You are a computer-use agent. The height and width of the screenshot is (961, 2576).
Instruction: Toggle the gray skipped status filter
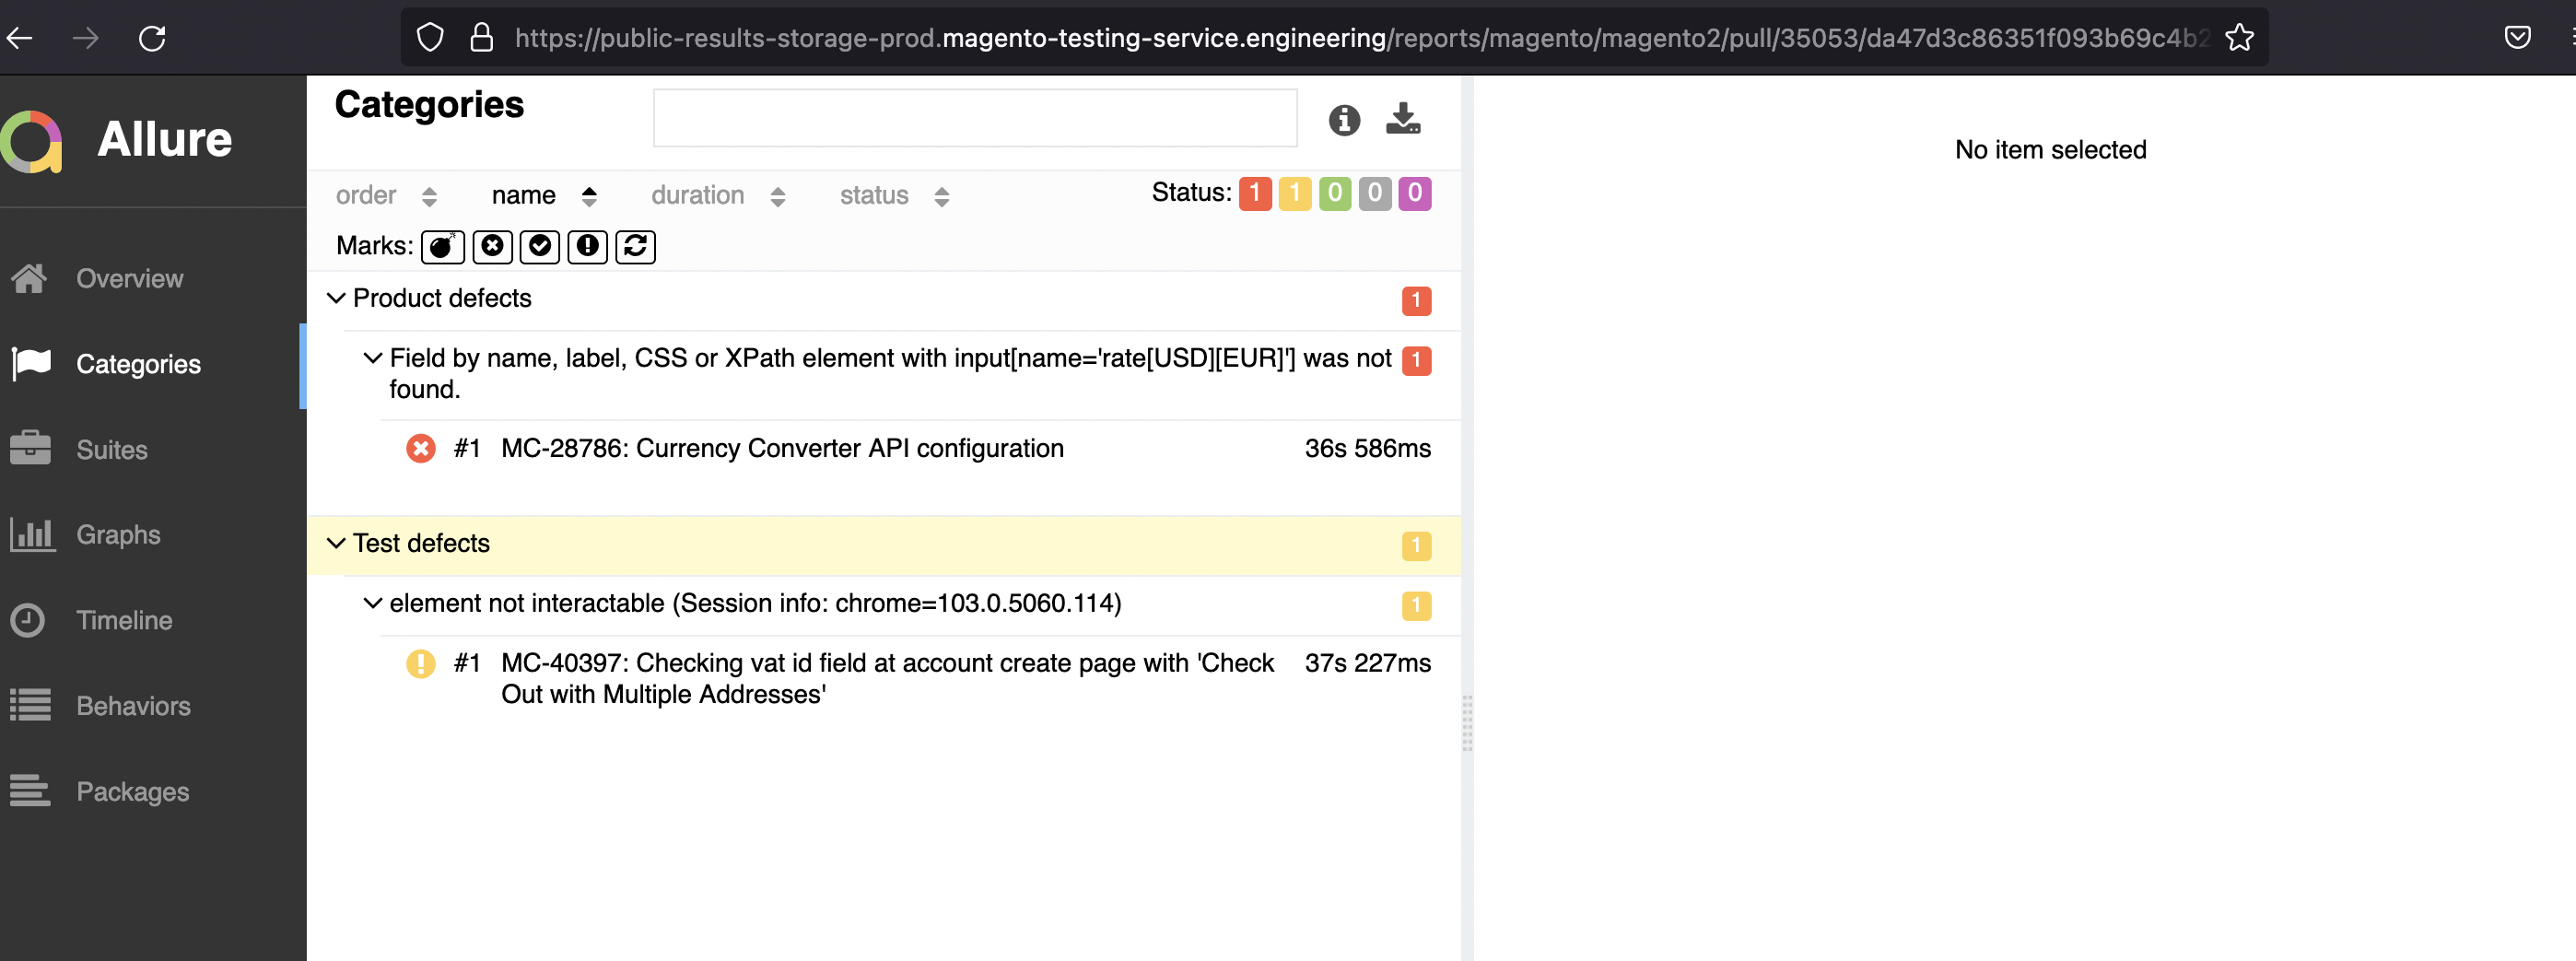coord(1375,194)
